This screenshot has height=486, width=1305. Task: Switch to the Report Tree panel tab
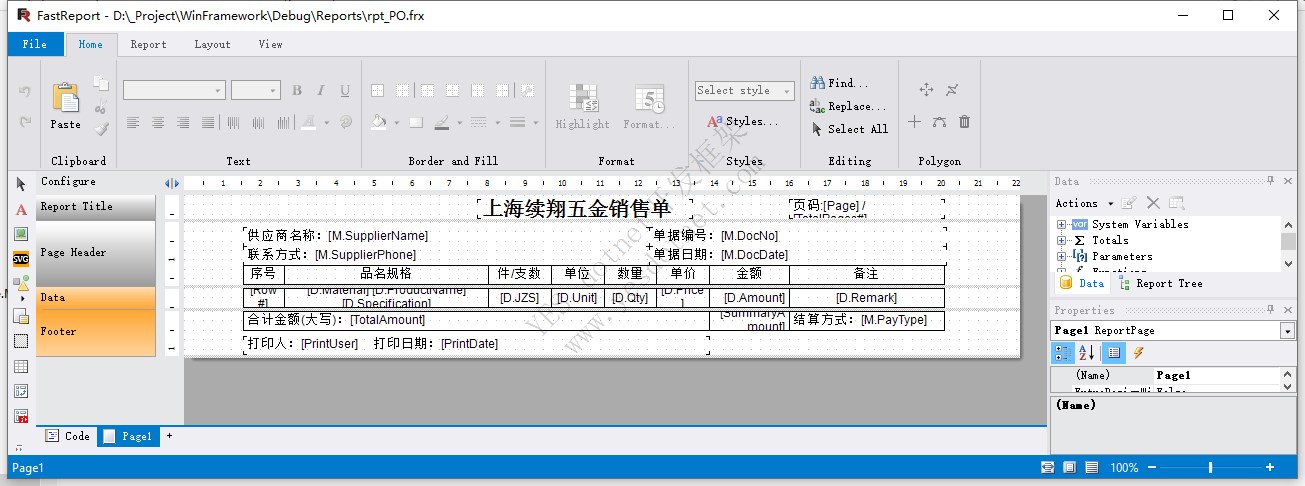pos(1162,283)
